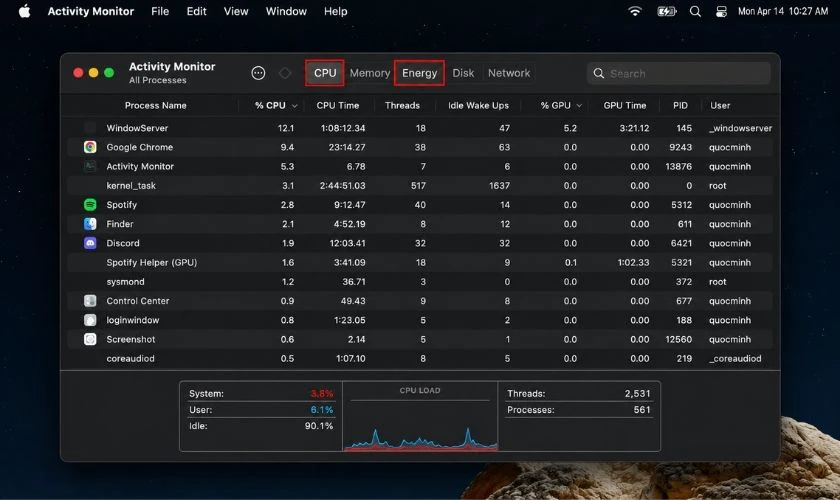Sort by PID column header
This screenshot has width=840, height=500.
point(680,106)
